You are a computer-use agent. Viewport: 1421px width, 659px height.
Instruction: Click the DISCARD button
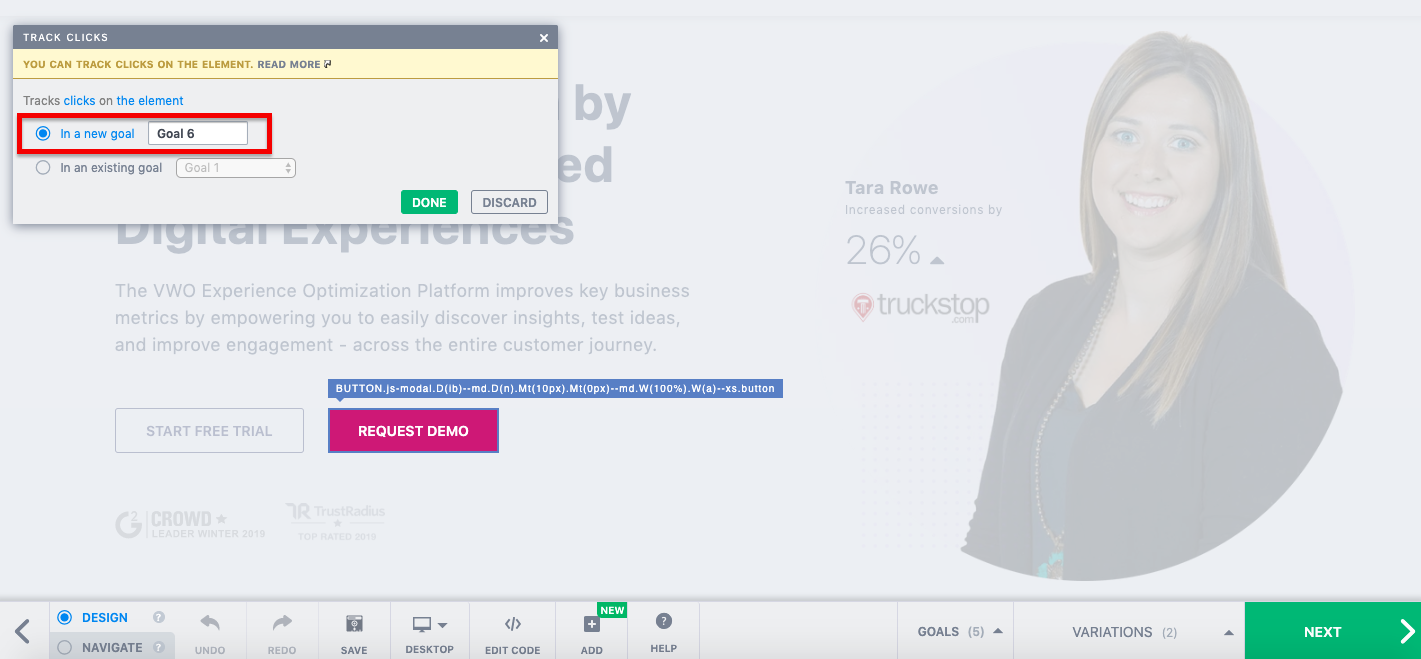click(509, 202)
